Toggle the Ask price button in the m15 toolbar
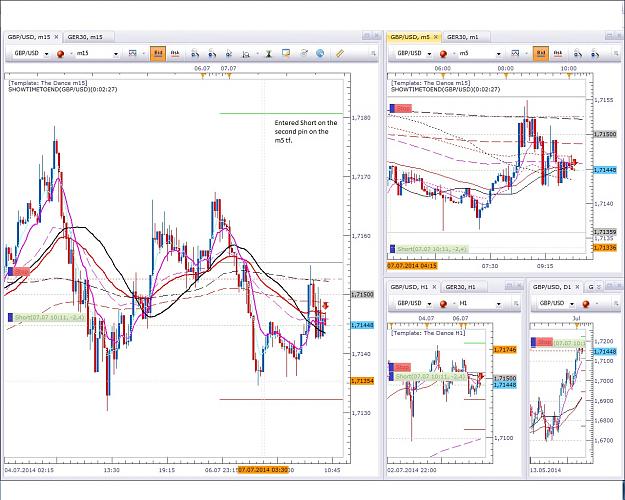Screen dimensions: 625x500 tap(175, 53)
